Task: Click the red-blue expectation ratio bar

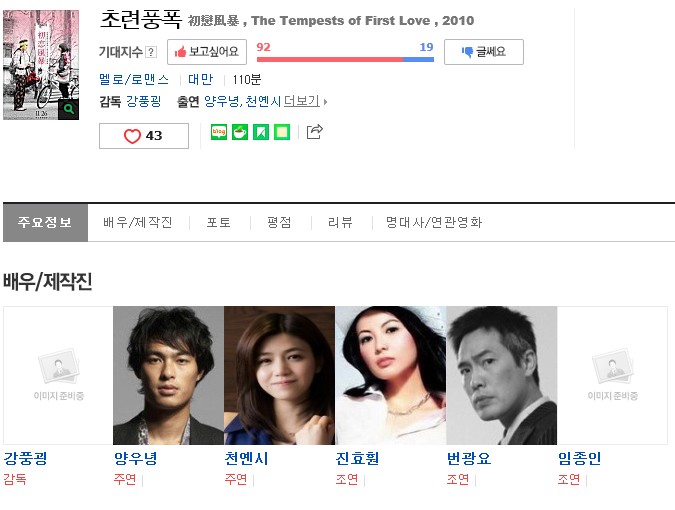Action: tap(345, 59)
